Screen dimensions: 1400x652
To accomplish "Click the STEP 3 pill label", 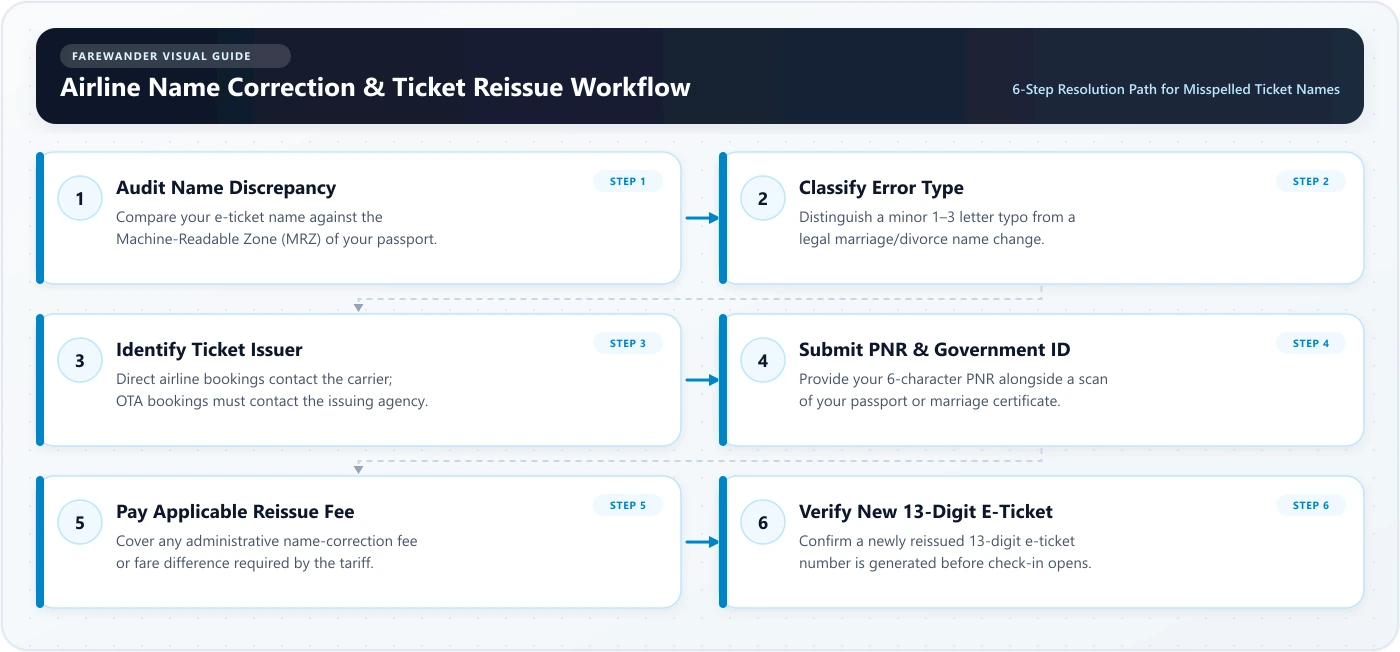I will pyautogui.click(x=628, y=343).
